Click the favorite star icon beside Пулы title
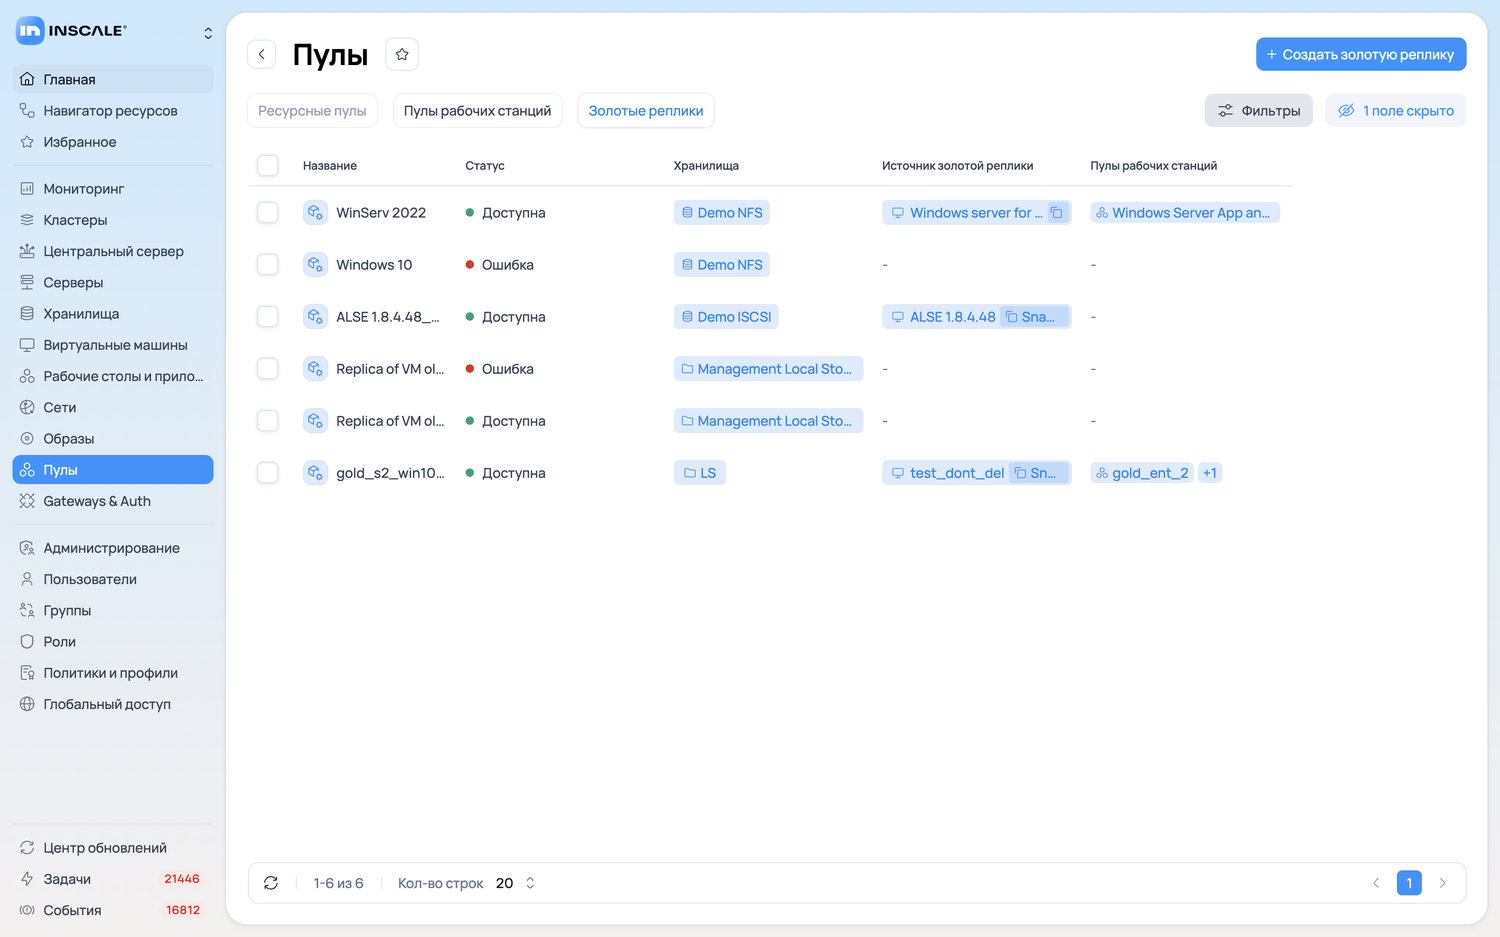Screen dimensions: 1500x937 click(402, 54)
